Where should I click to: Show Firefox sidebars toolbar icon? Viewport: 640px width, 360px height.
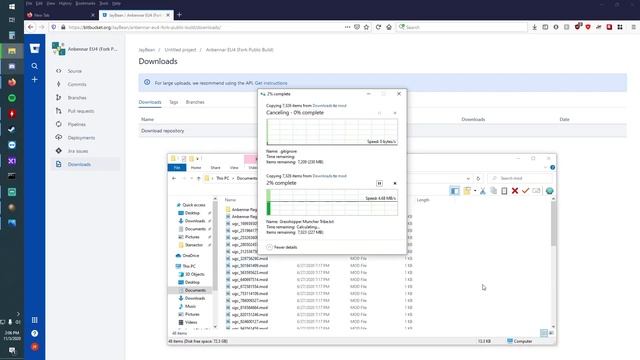(545, 27)
